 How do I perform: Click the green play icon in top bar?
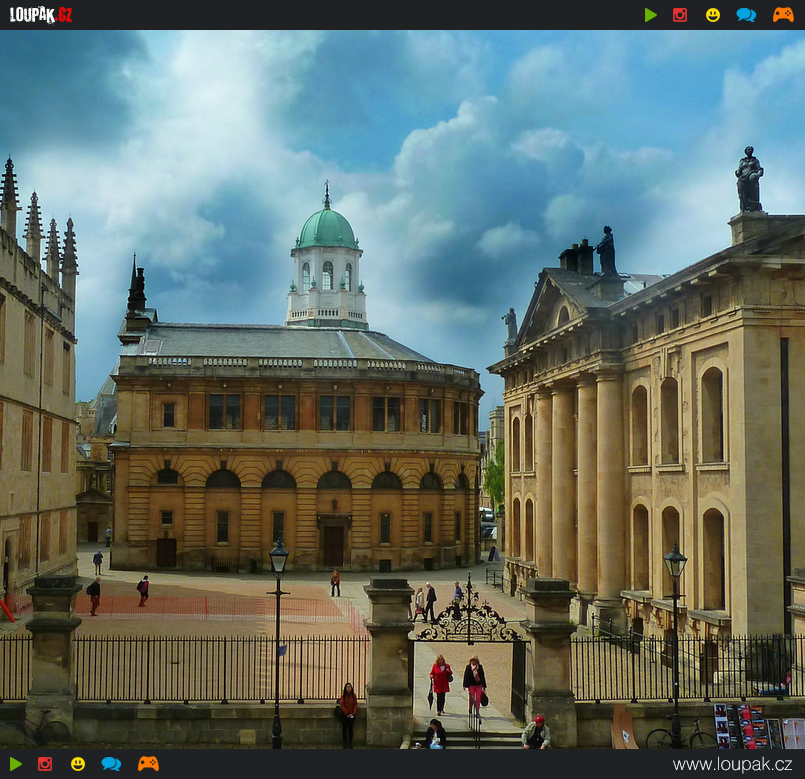651,15
